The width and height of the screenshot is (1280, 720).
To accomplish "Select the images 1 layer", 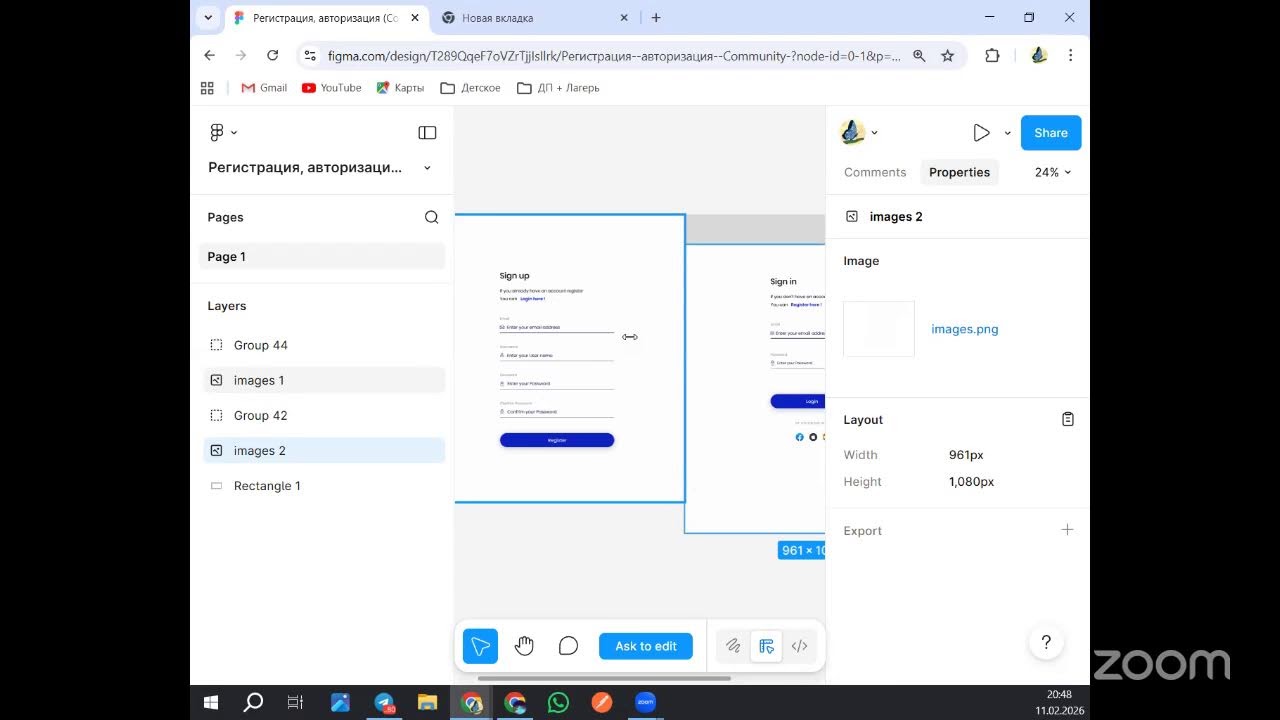I will tap(322, 380).
